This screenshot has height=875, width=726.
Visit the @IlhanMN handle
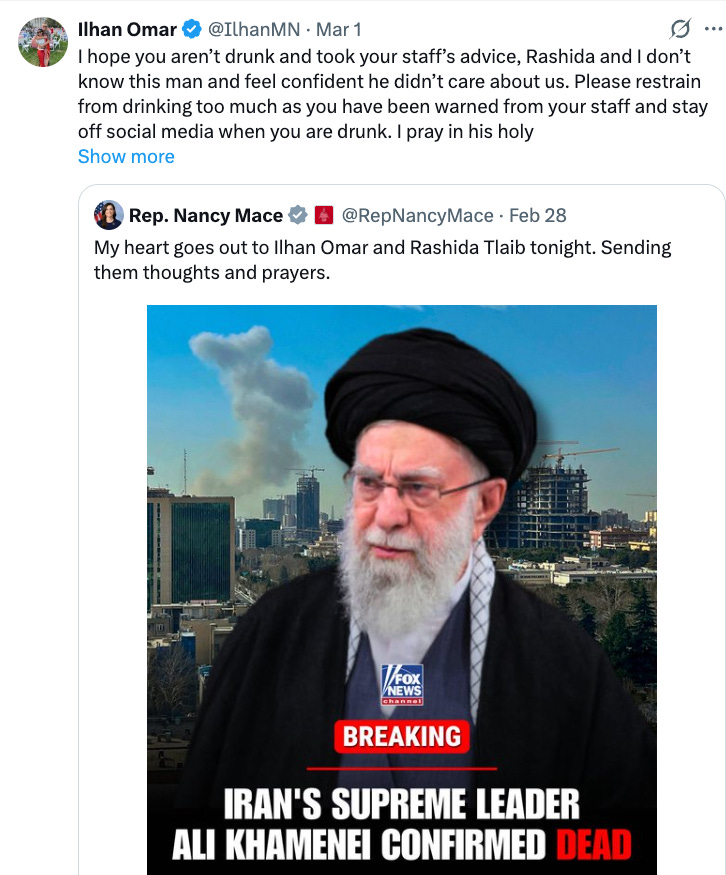254,29
